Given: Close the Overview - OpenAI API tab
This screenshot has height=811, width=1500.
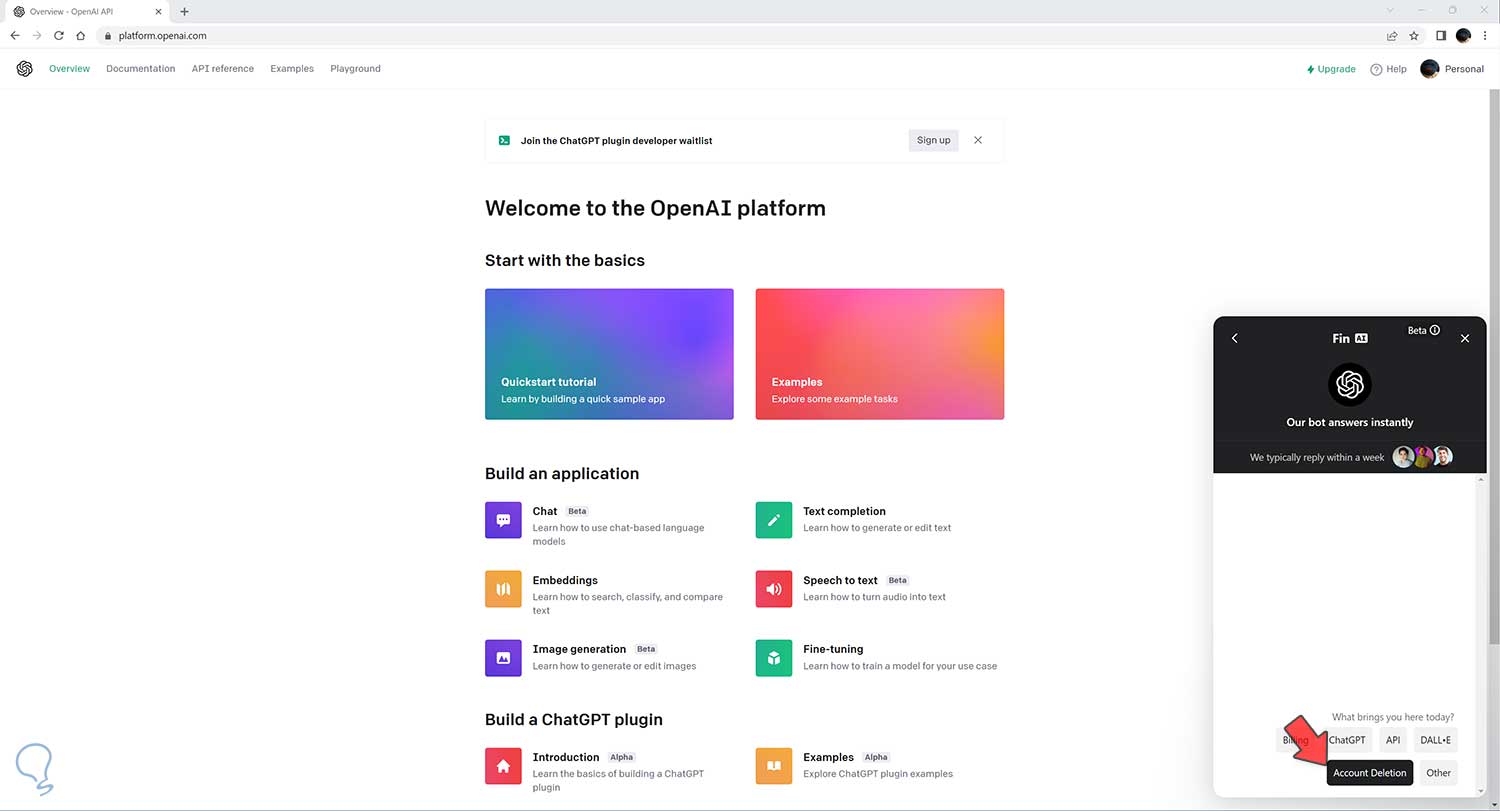Looking at the screenshot, I should 158,12.
